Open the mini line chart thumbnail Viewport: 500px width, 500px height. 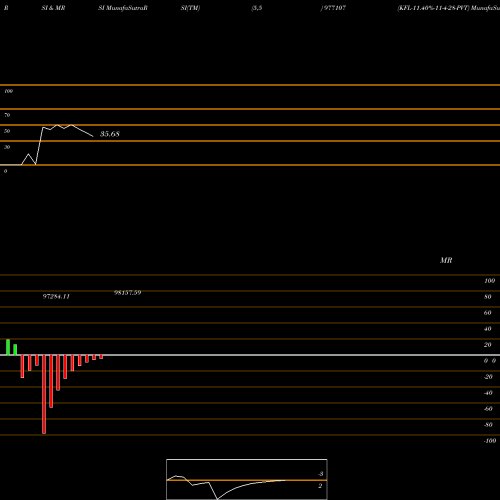tap(247, 479)
